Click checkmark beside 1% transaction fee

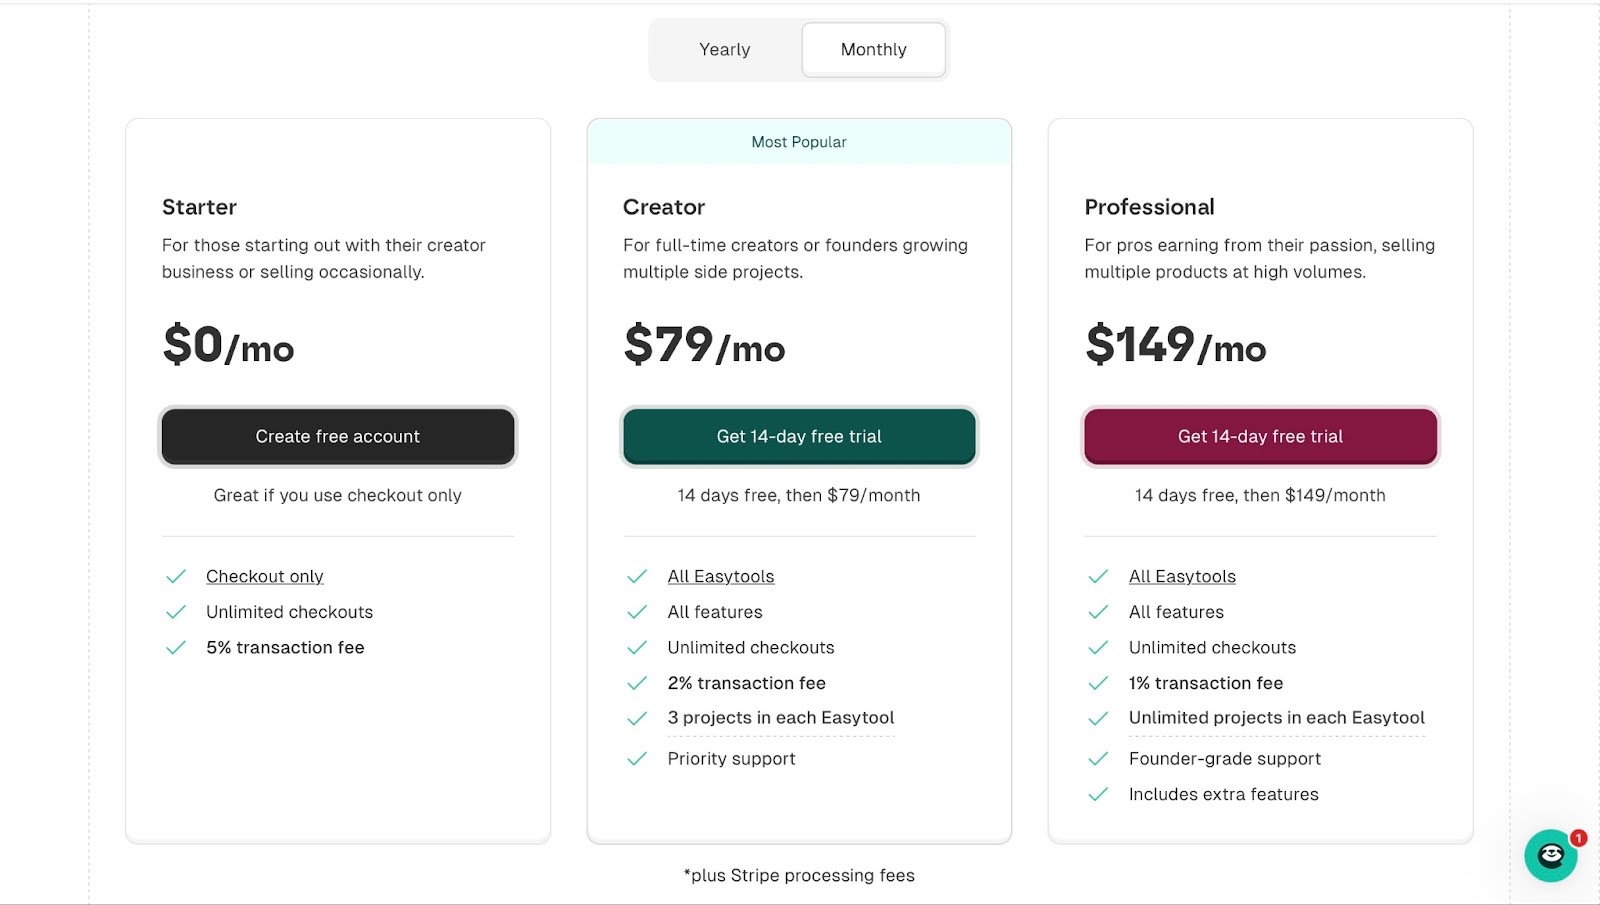(1098, 683)
